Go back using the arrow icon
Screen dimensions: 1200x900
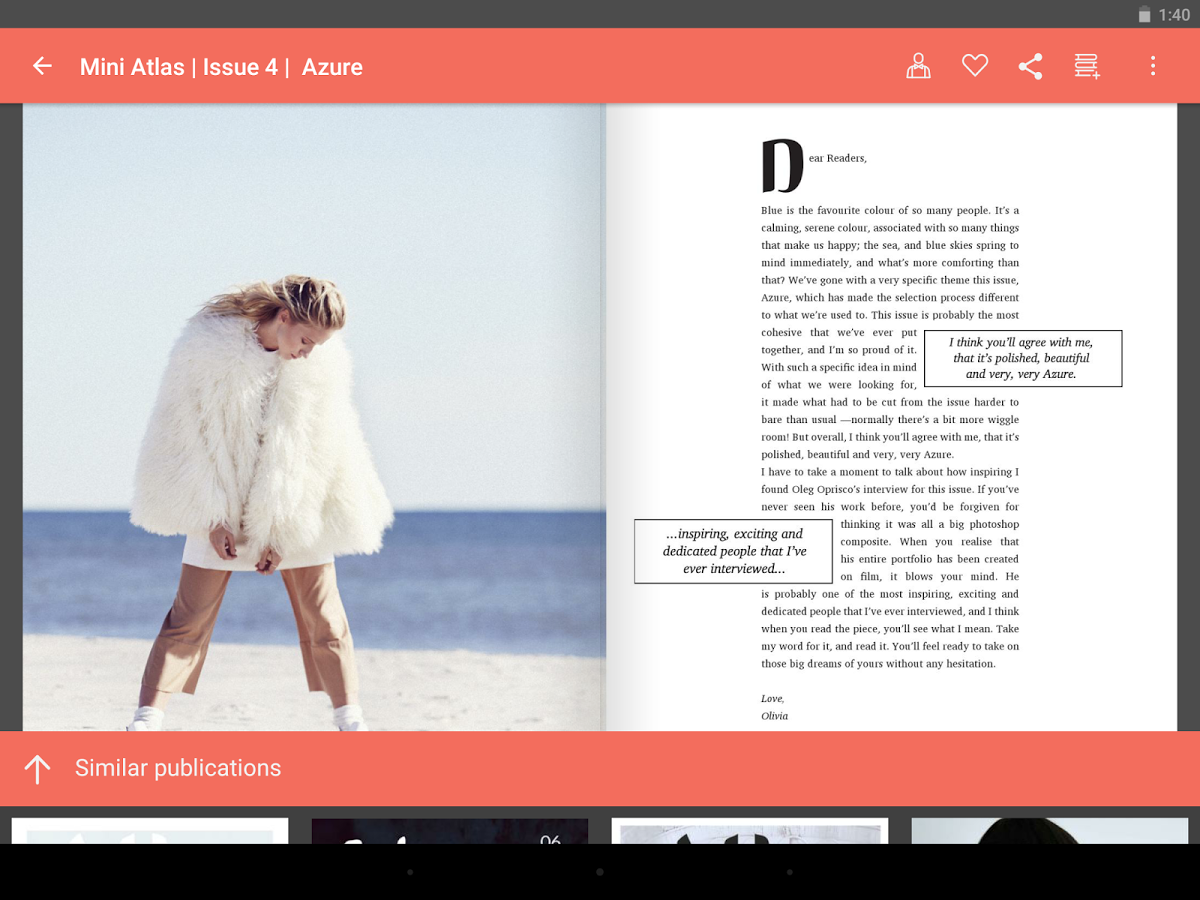(41, 65)
